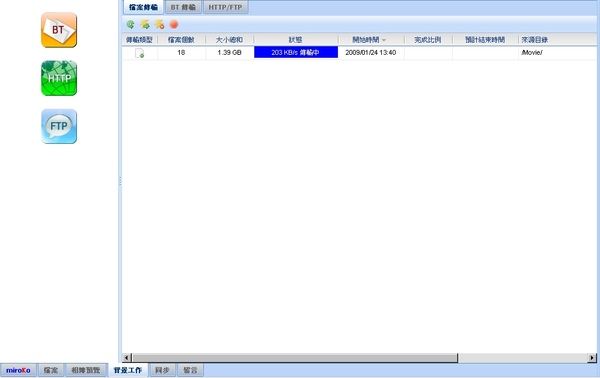
Task: Sort by the 大小總和 column header
Action: tap(230, 40)
